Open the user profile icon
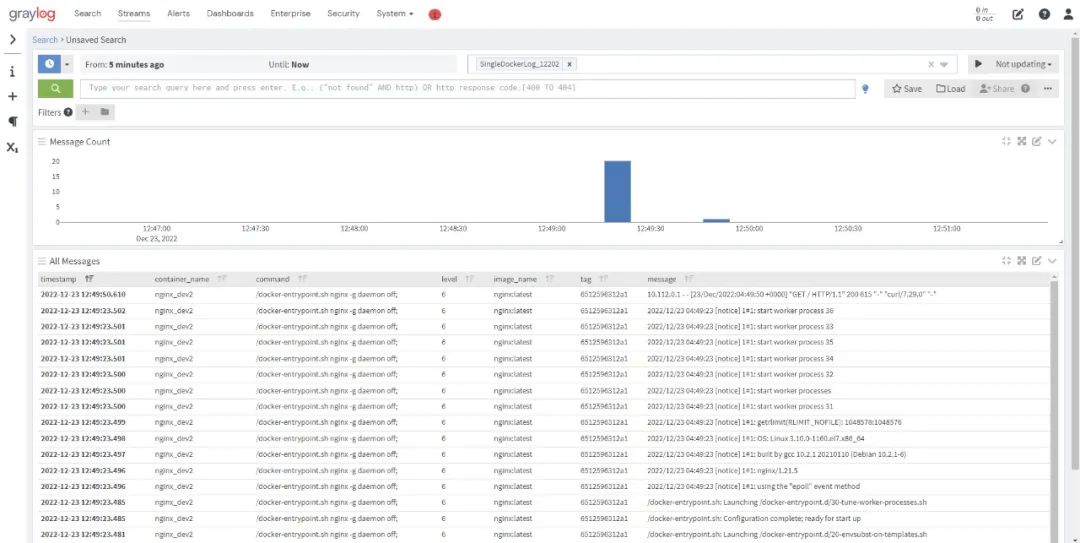1080x543 pixels. pyautogui.click(x=1067, y=14)
